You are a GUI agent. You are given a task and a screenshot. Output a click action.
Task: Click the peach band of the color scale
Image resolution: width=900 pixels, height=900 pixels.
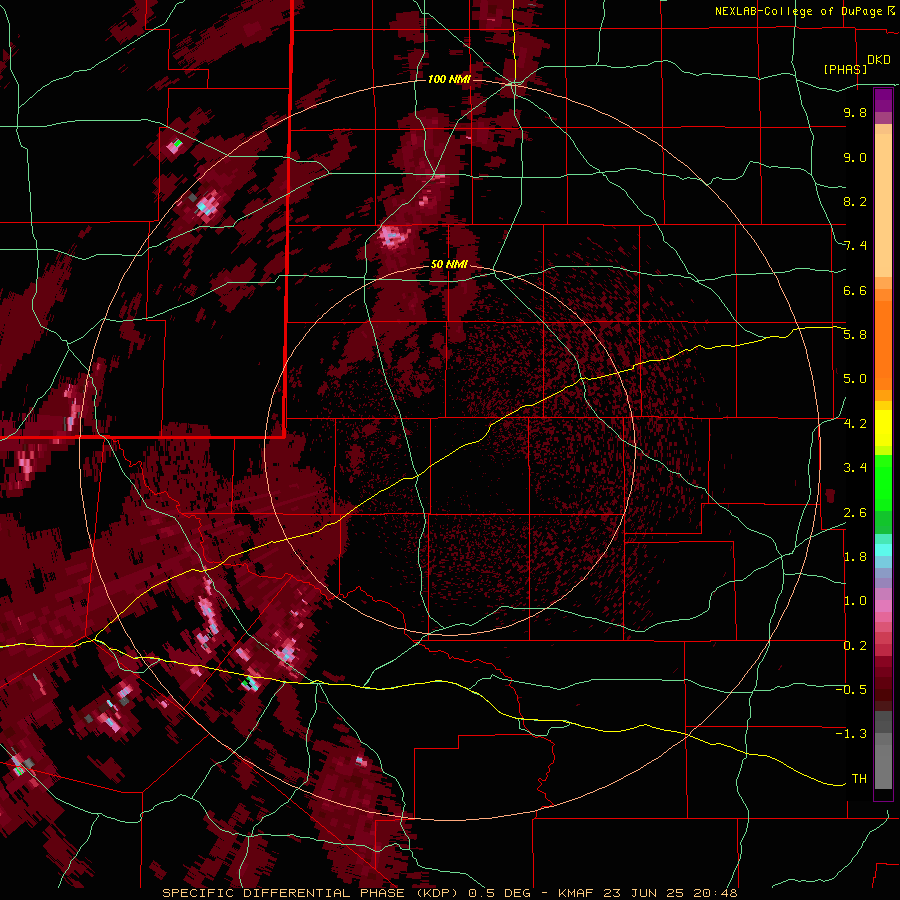point(883,201)
